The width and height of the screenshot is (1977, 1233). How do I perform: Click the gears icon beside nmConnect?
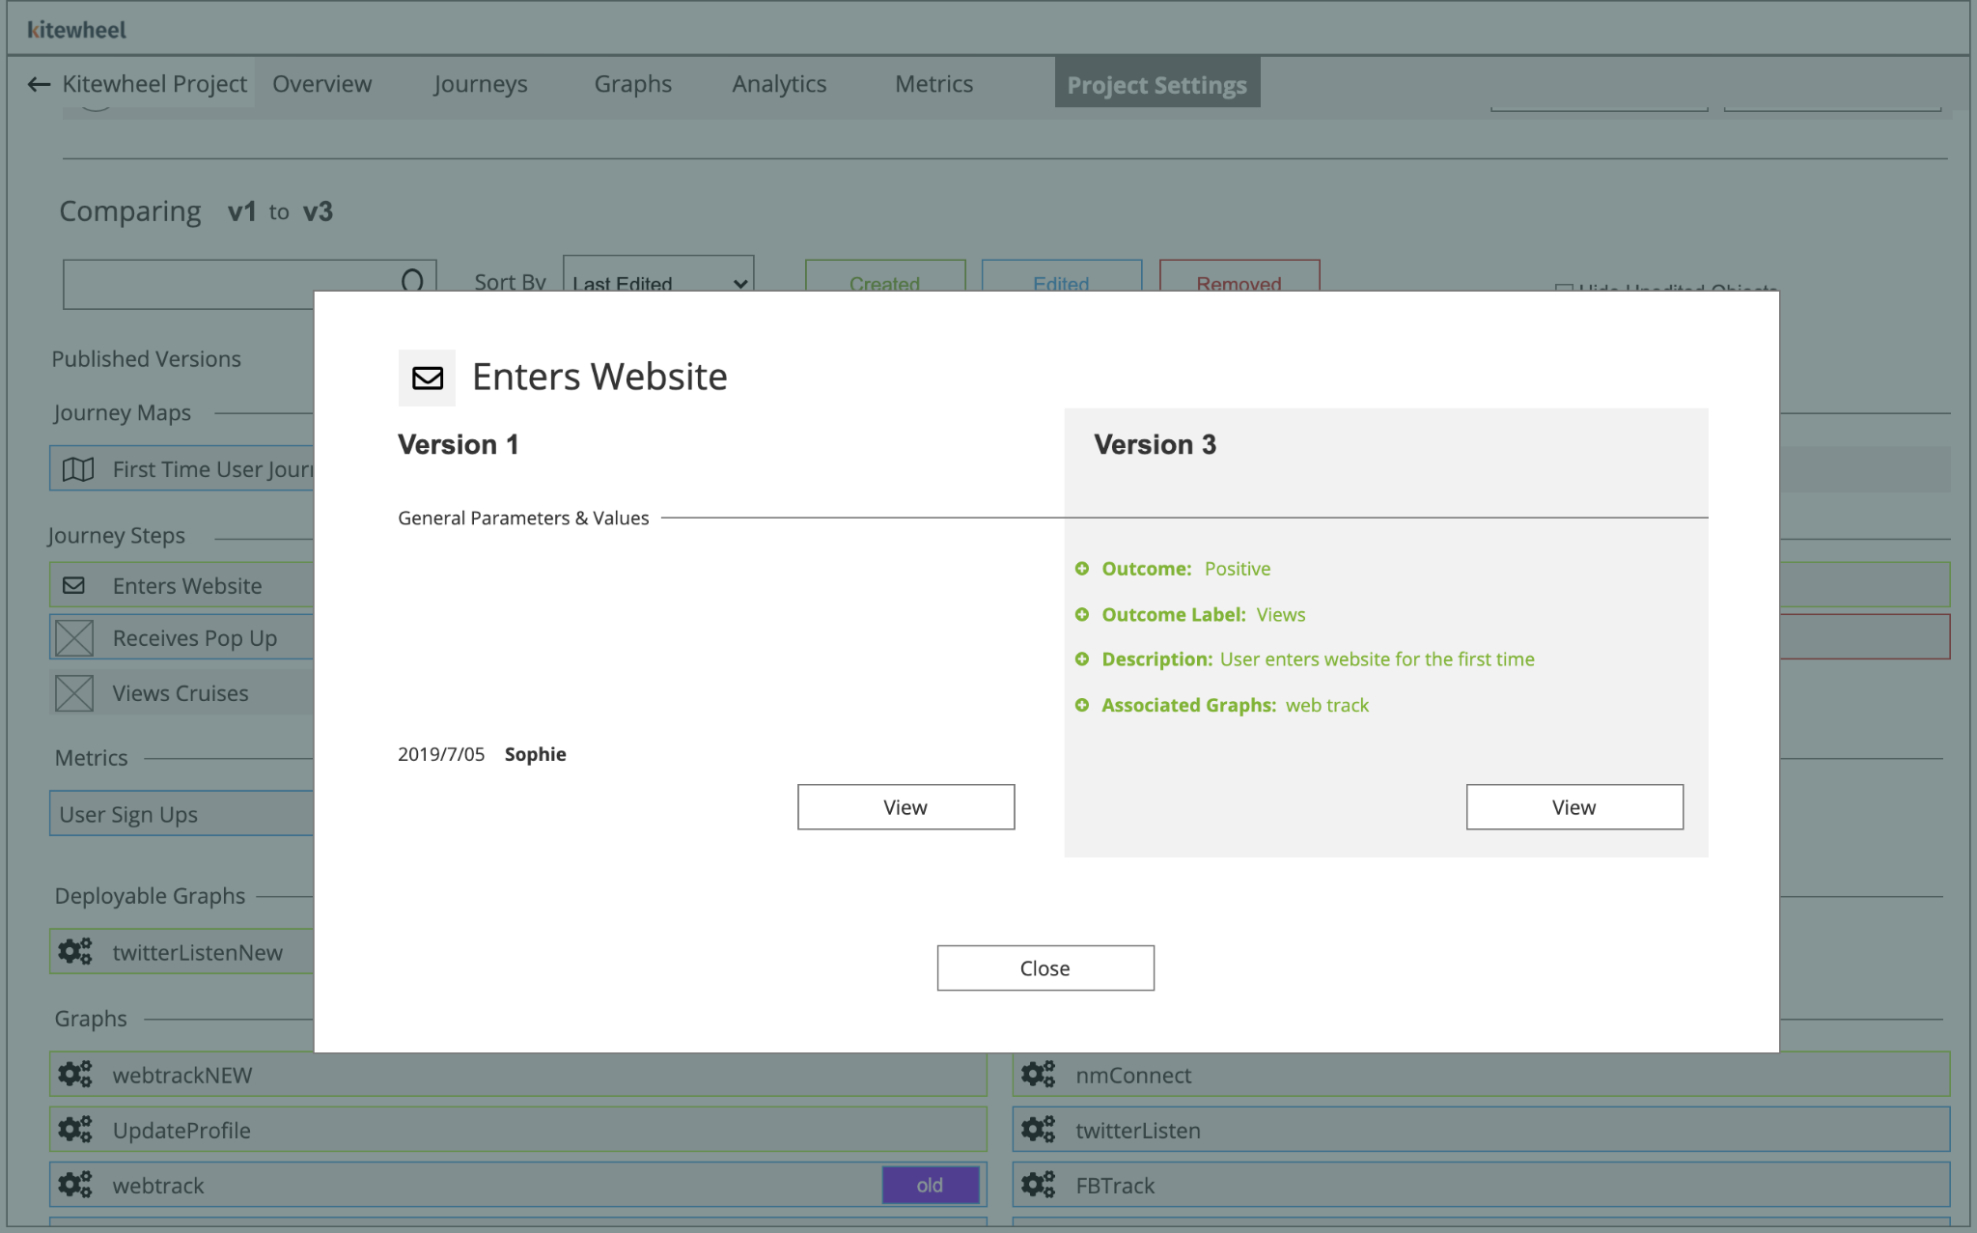[1038, 1075]
